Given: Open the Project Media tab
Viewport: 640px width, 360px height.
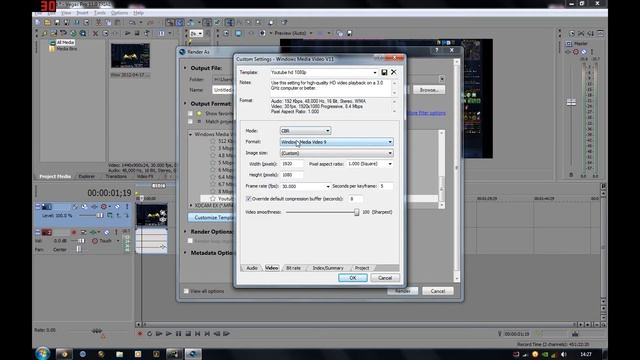Looking at the screenshot, I should tap(55, 176).
